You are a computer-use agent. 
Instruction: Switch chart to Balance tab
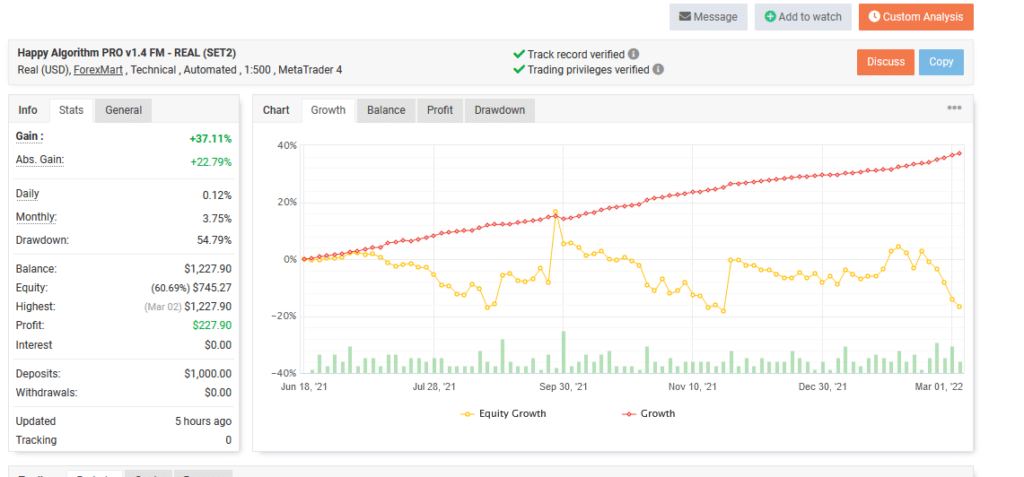click(385, 110)
